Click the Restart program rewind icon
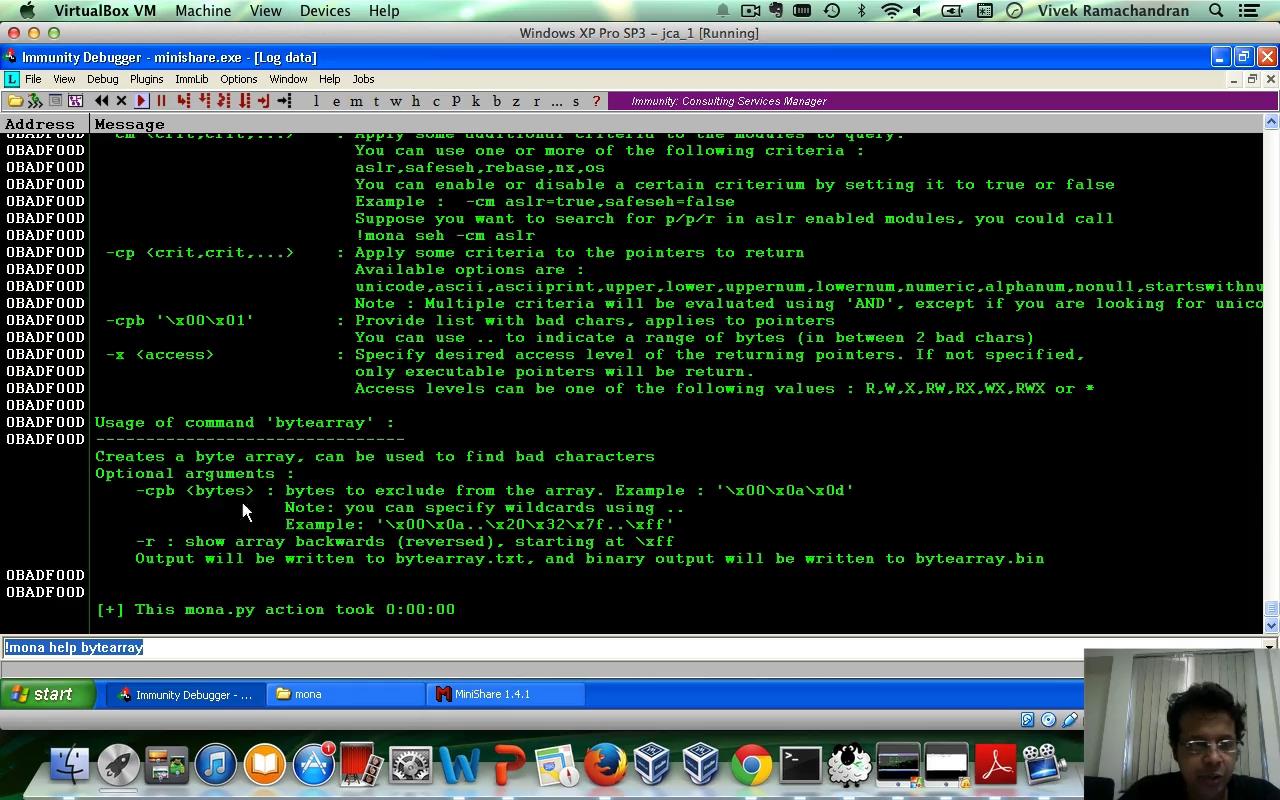 [101, 101]
